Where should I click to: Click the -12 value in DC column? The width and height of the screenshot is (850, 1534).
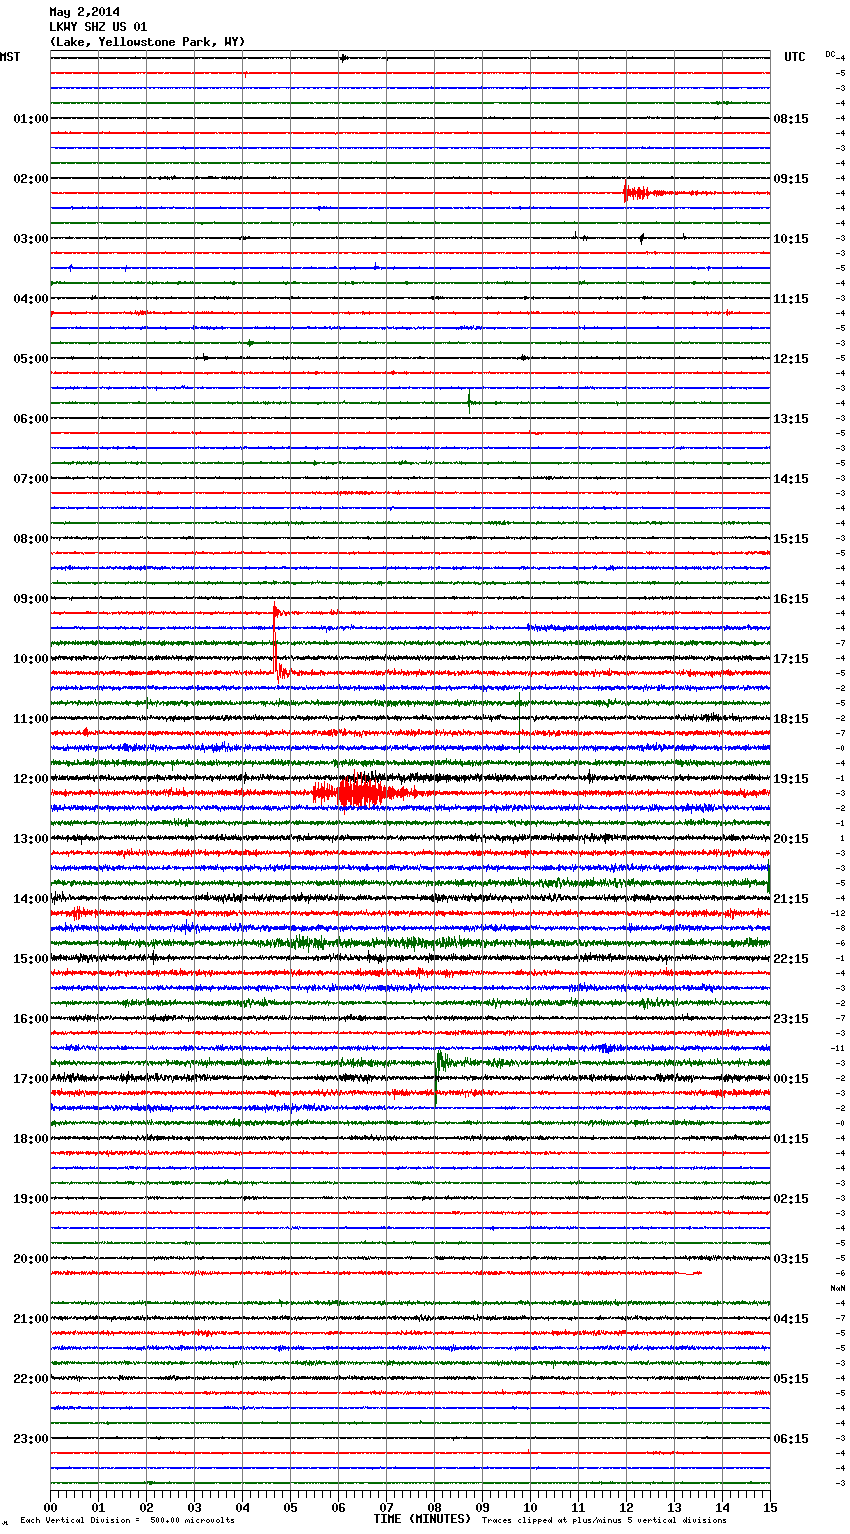[x=838, y=913]
